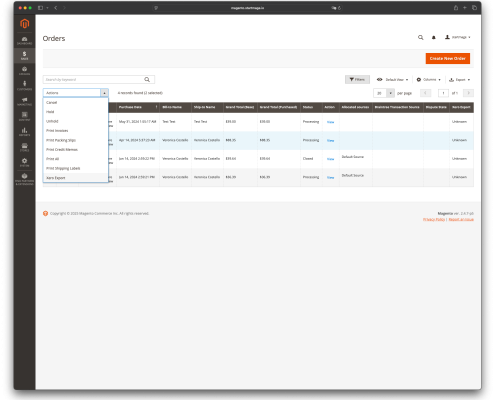
Task: Expand the Export dropdown
Action: 460,80
